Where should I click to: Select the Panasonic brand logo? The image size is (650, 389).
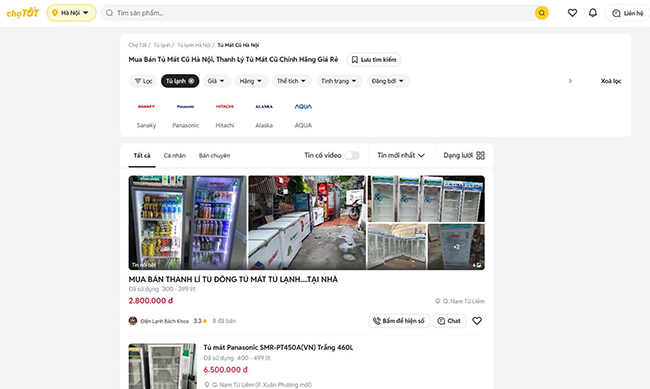[x=185, y=107]
